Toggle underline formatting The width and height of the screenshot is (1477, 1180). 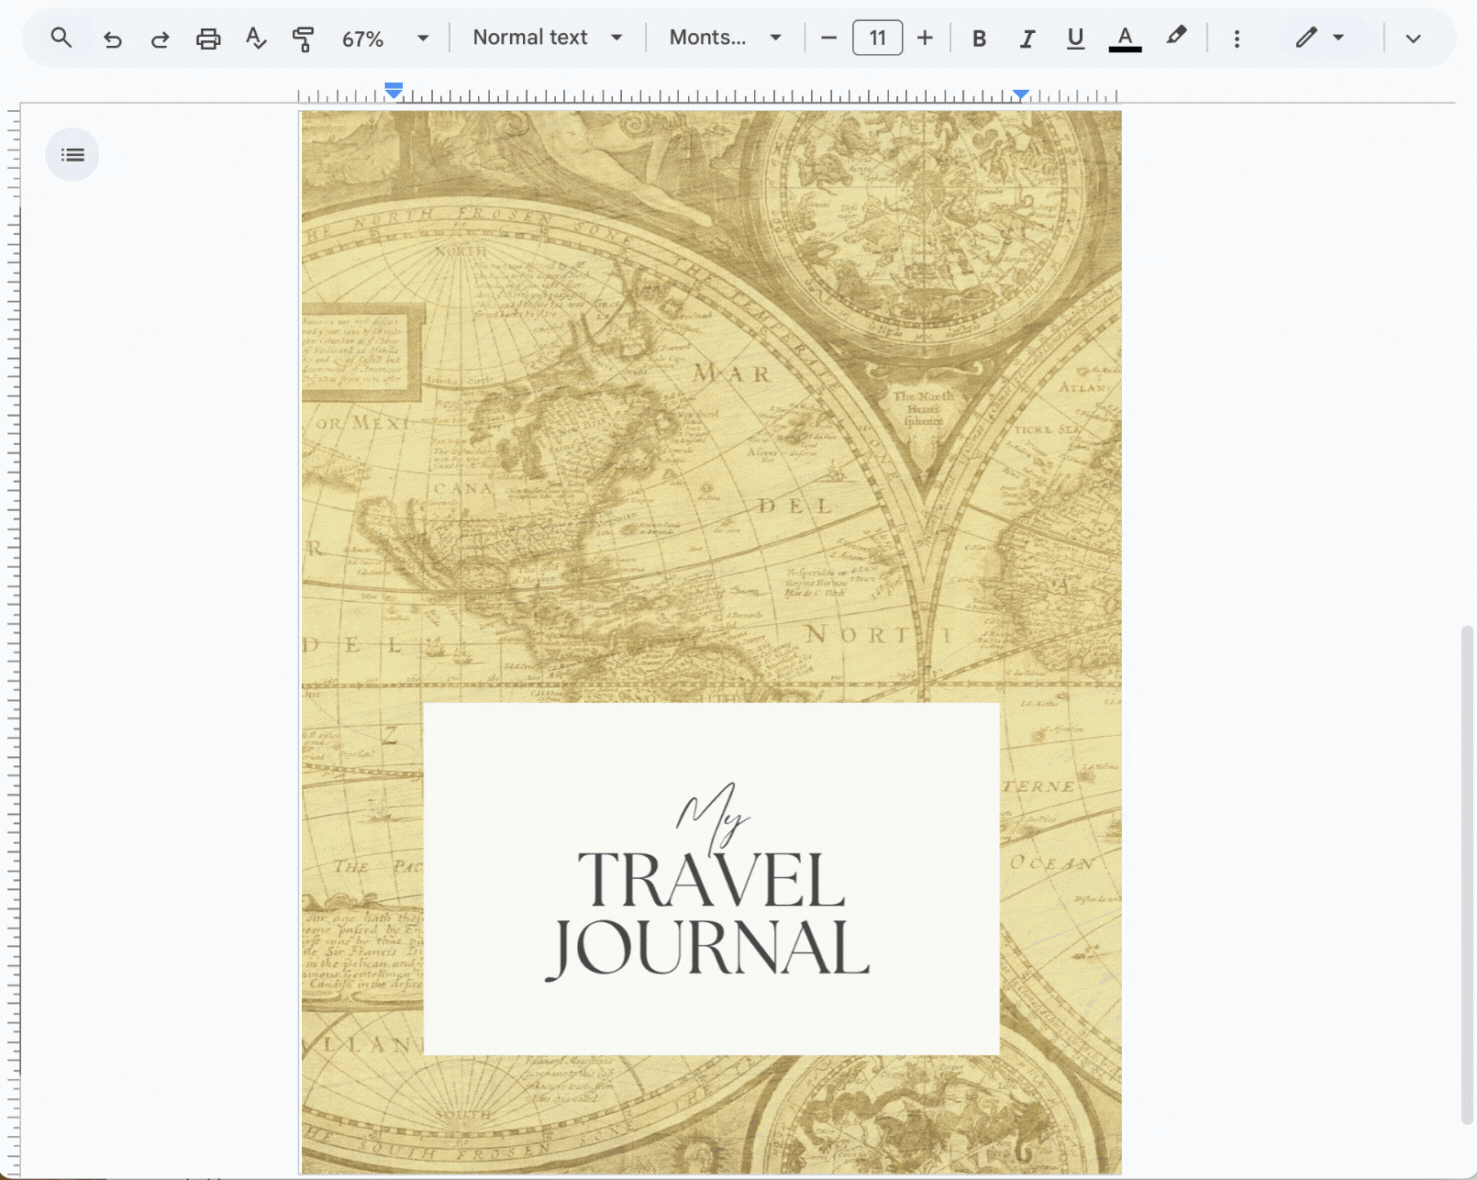point(1075,39)
